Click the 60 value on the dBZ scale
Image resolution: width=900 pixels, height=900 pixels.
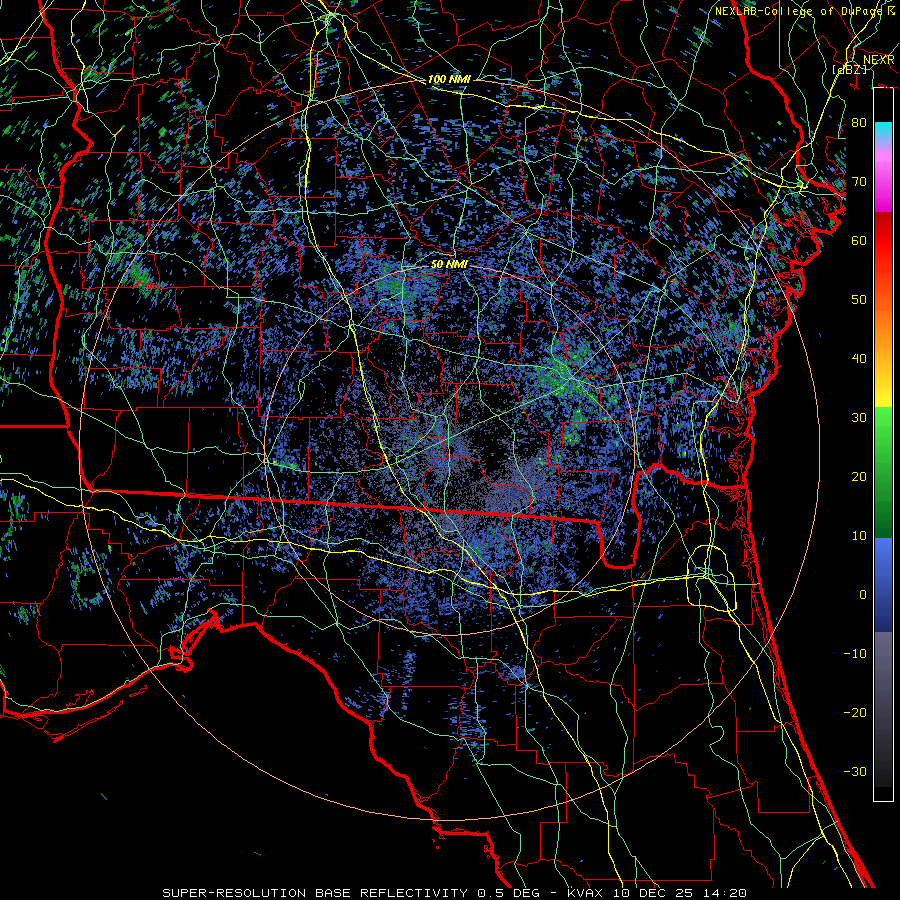coord(859,240)
